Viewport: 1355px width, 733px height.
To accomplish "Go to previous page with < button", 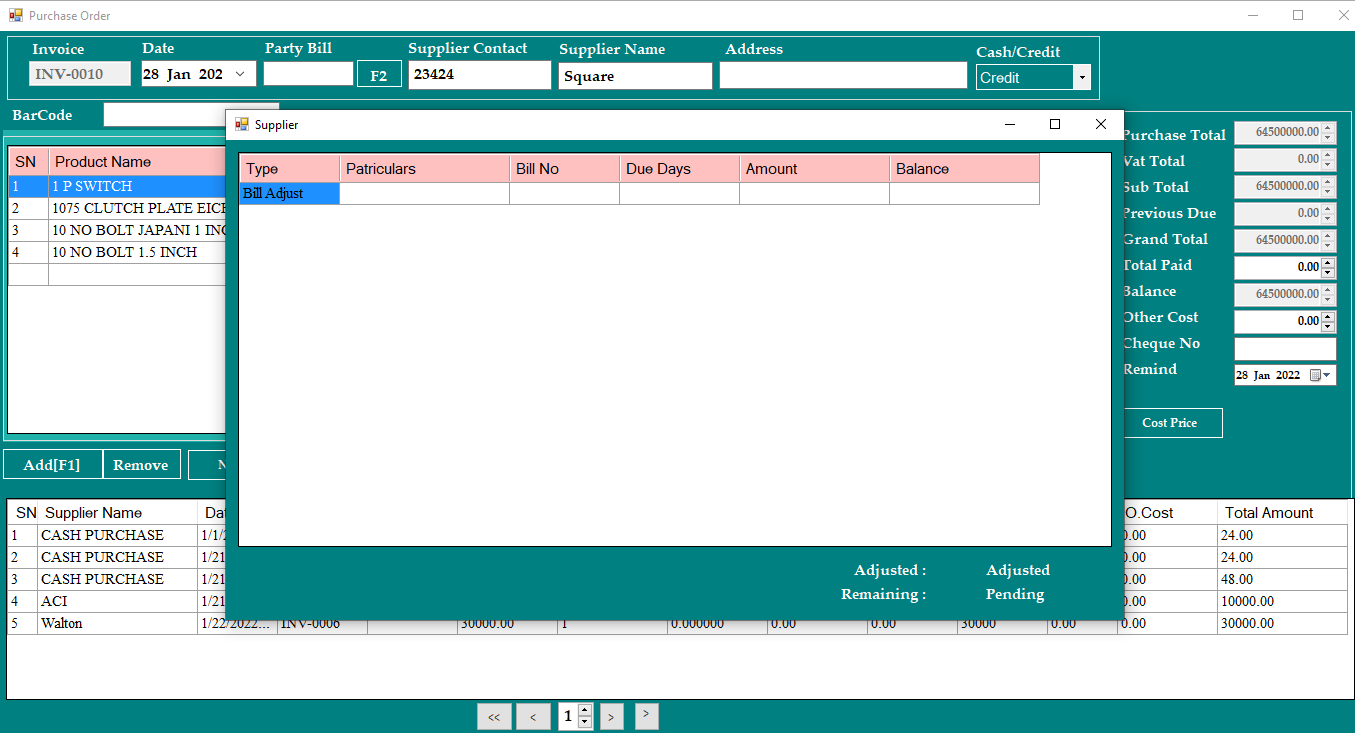I will 533,717.
